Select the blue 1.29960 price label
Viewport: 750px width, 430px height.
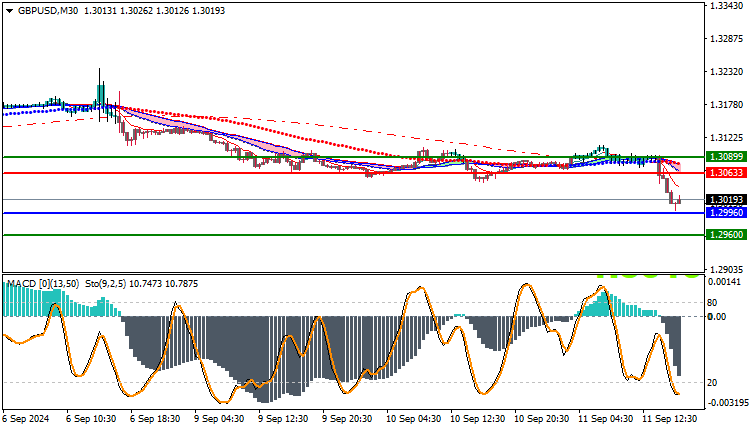(726, 213)
